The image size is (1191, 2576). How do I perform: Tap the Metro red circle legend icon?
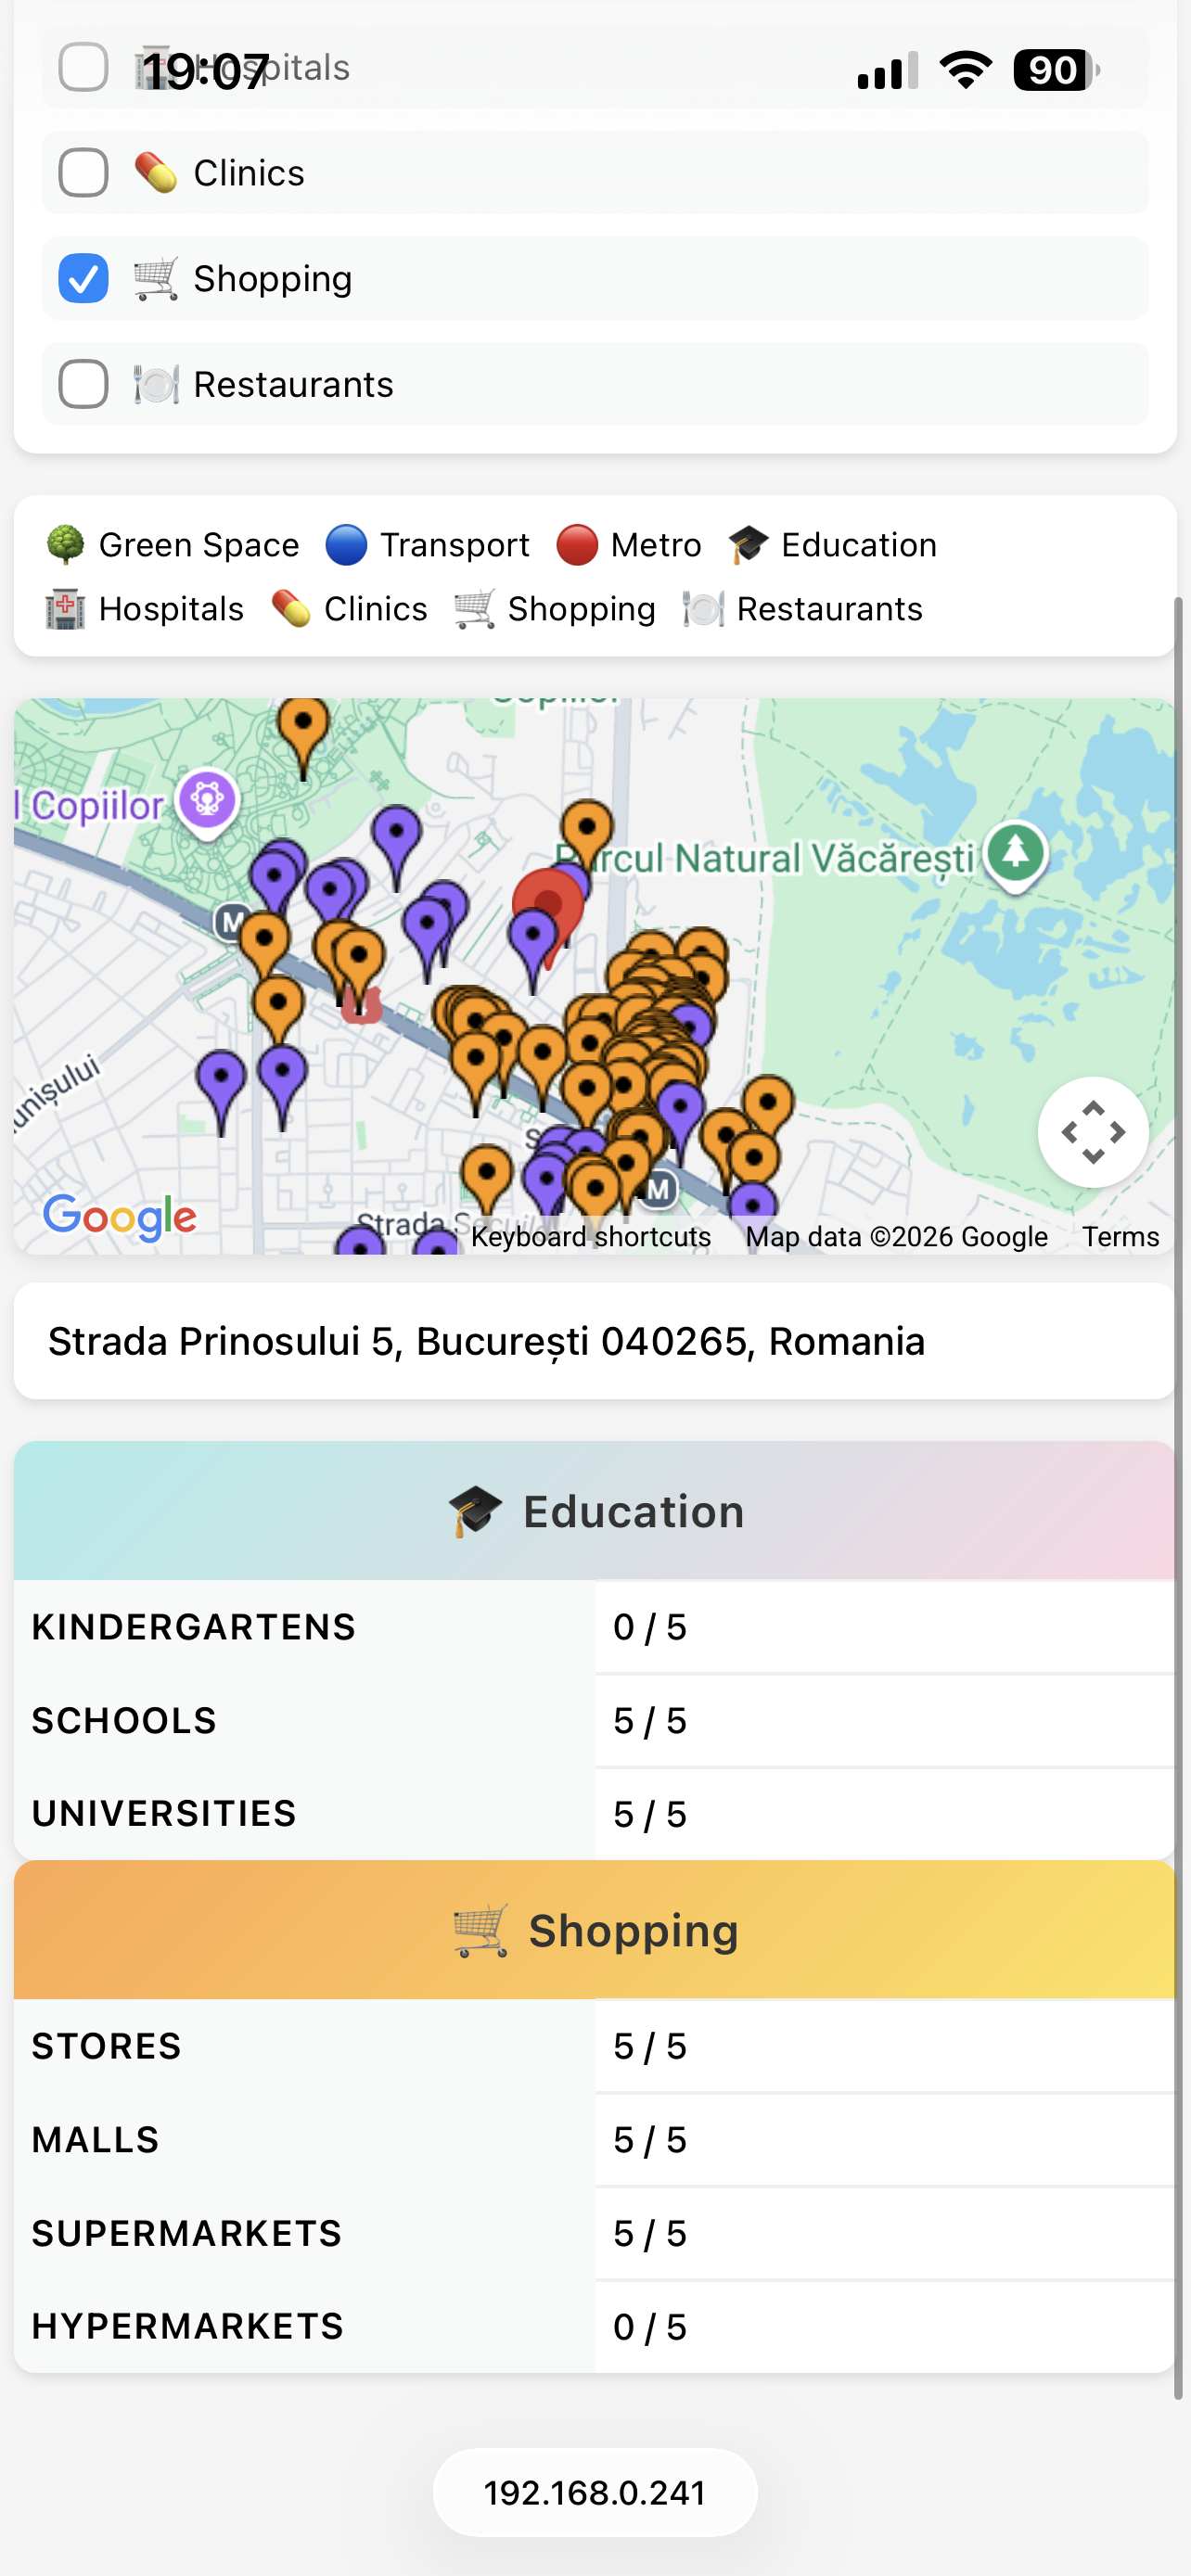[577, 545]
